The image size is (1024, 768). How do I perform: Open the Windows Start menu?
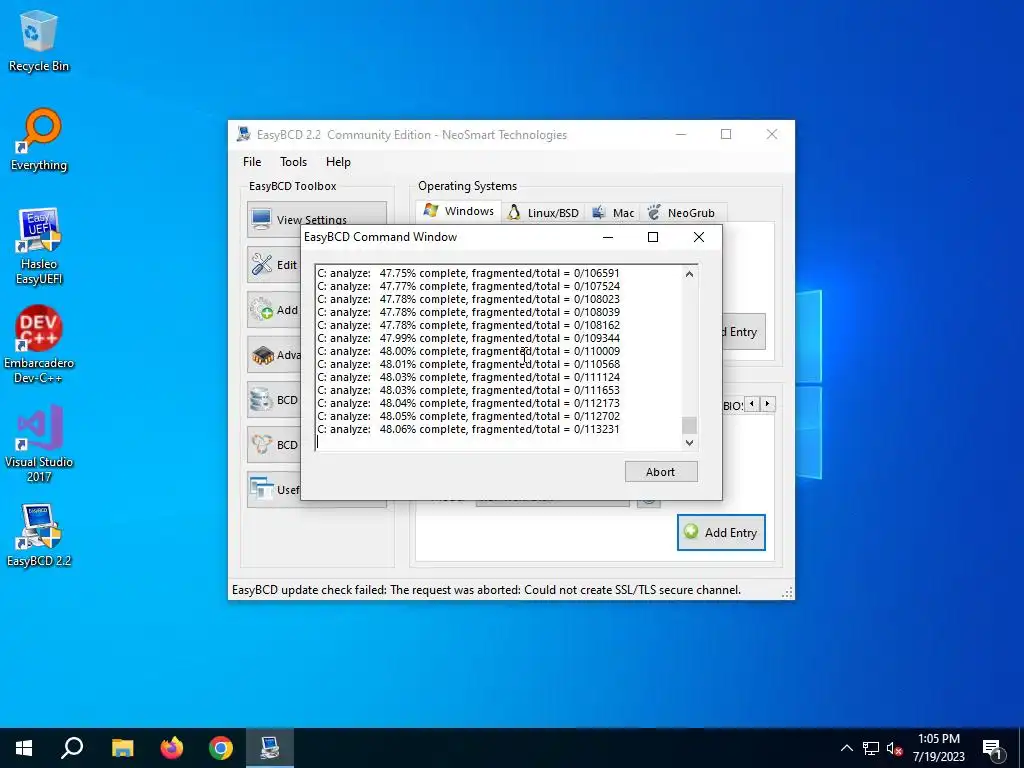click(24, 748)
